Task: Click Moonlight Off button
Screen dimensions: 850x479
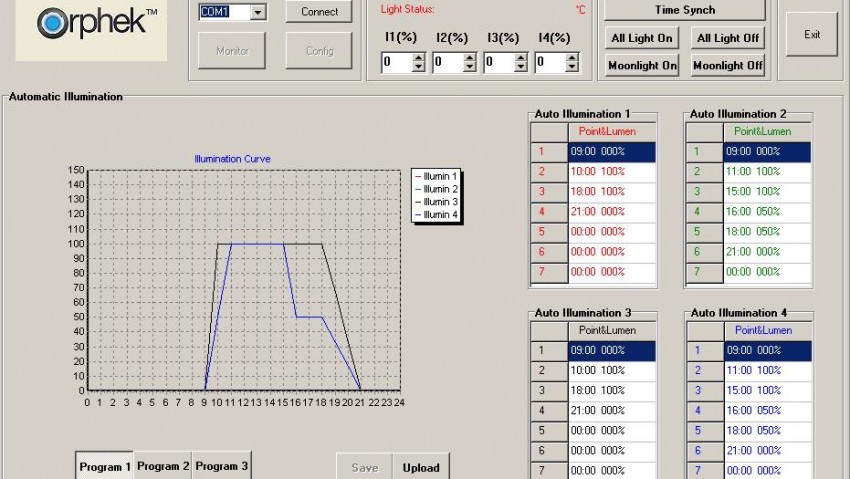Action: click(x=728, y=66)
